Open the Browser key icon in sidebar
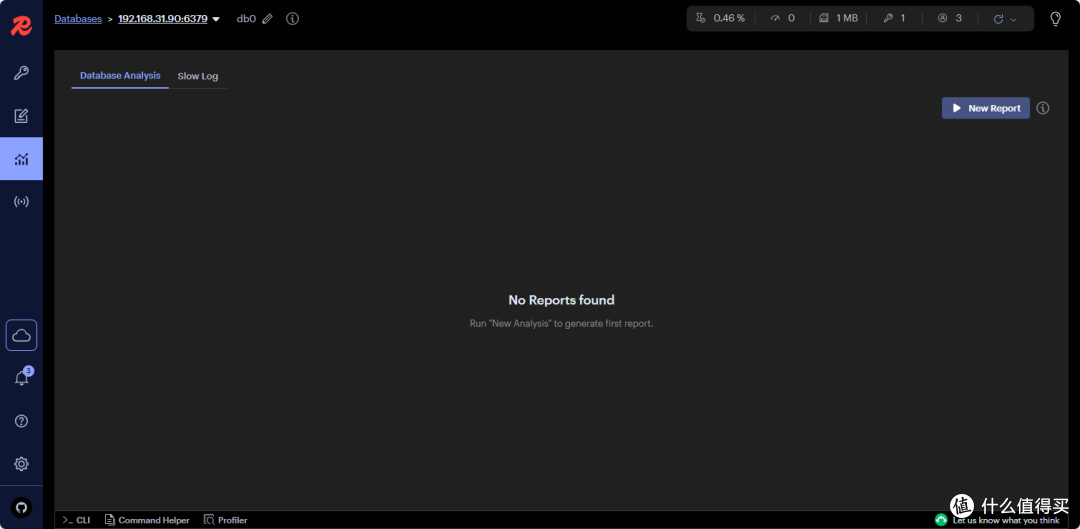Screen dimensions: 1080x529 point(21,73)
